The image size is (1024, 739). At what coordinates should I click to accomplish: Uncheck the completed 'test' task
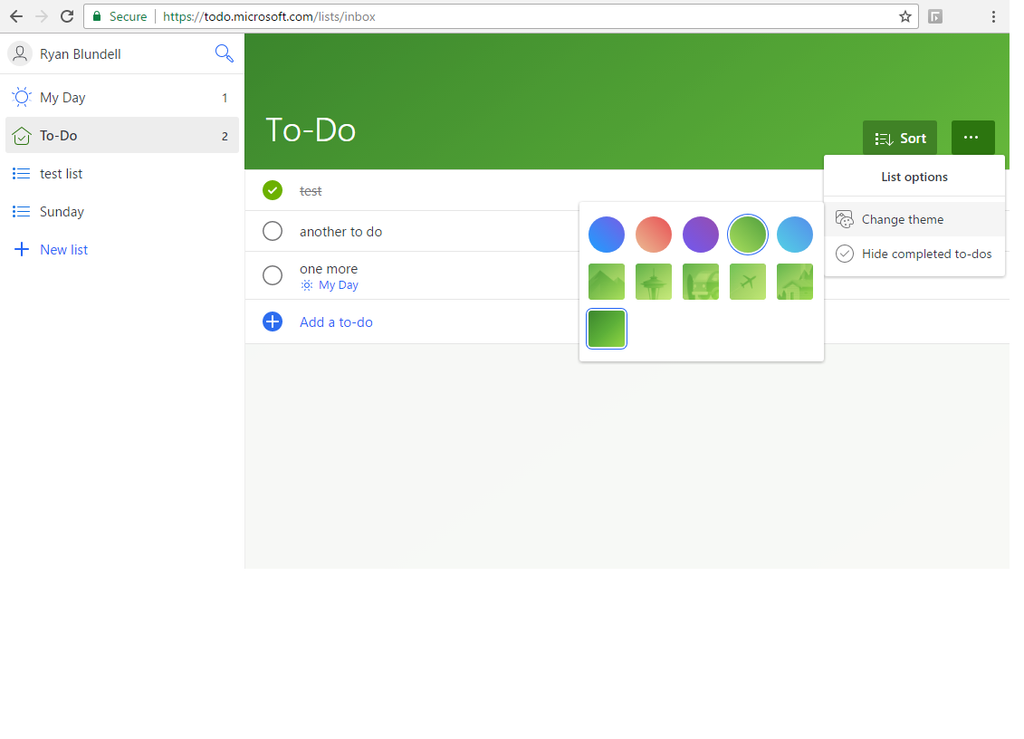(272, 190)
